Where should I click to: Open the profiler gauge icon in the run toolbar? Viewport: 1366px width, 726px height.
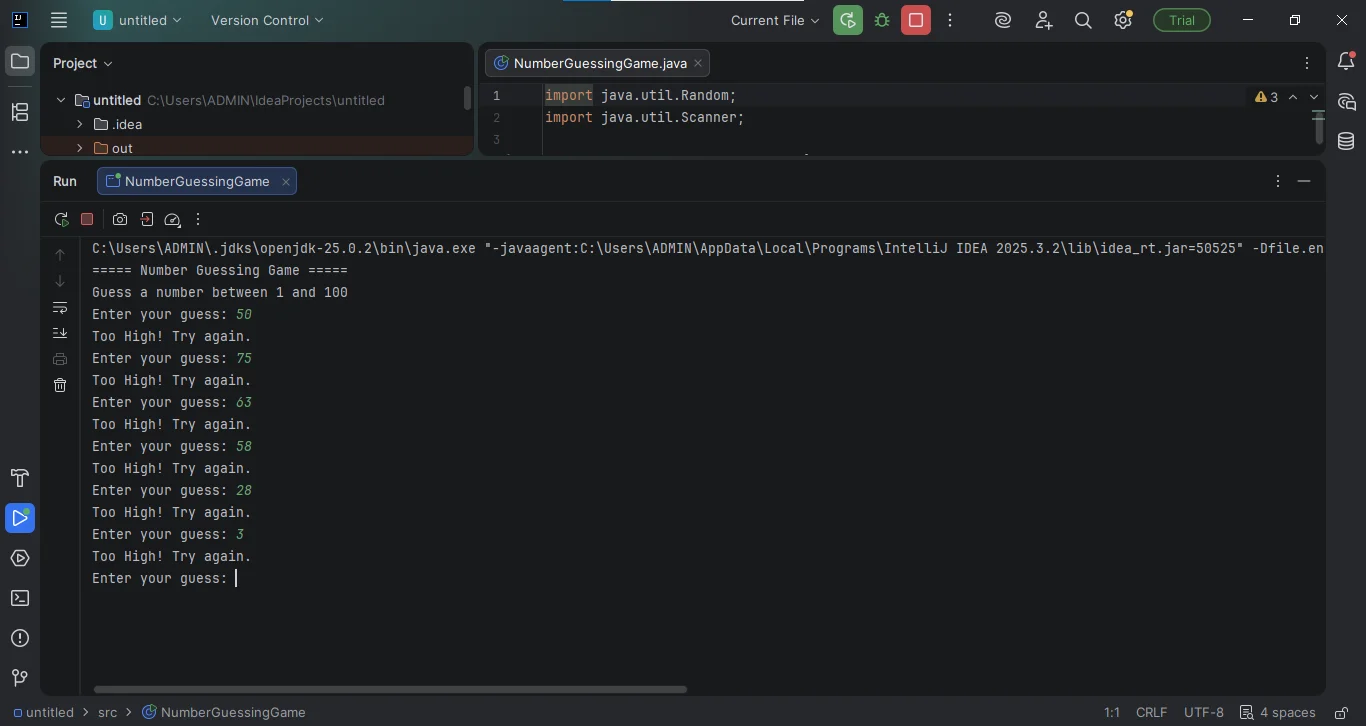point(172,219)
